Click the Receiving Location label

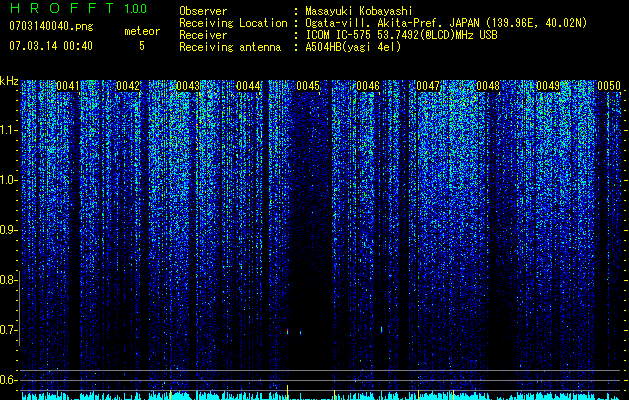233,23
